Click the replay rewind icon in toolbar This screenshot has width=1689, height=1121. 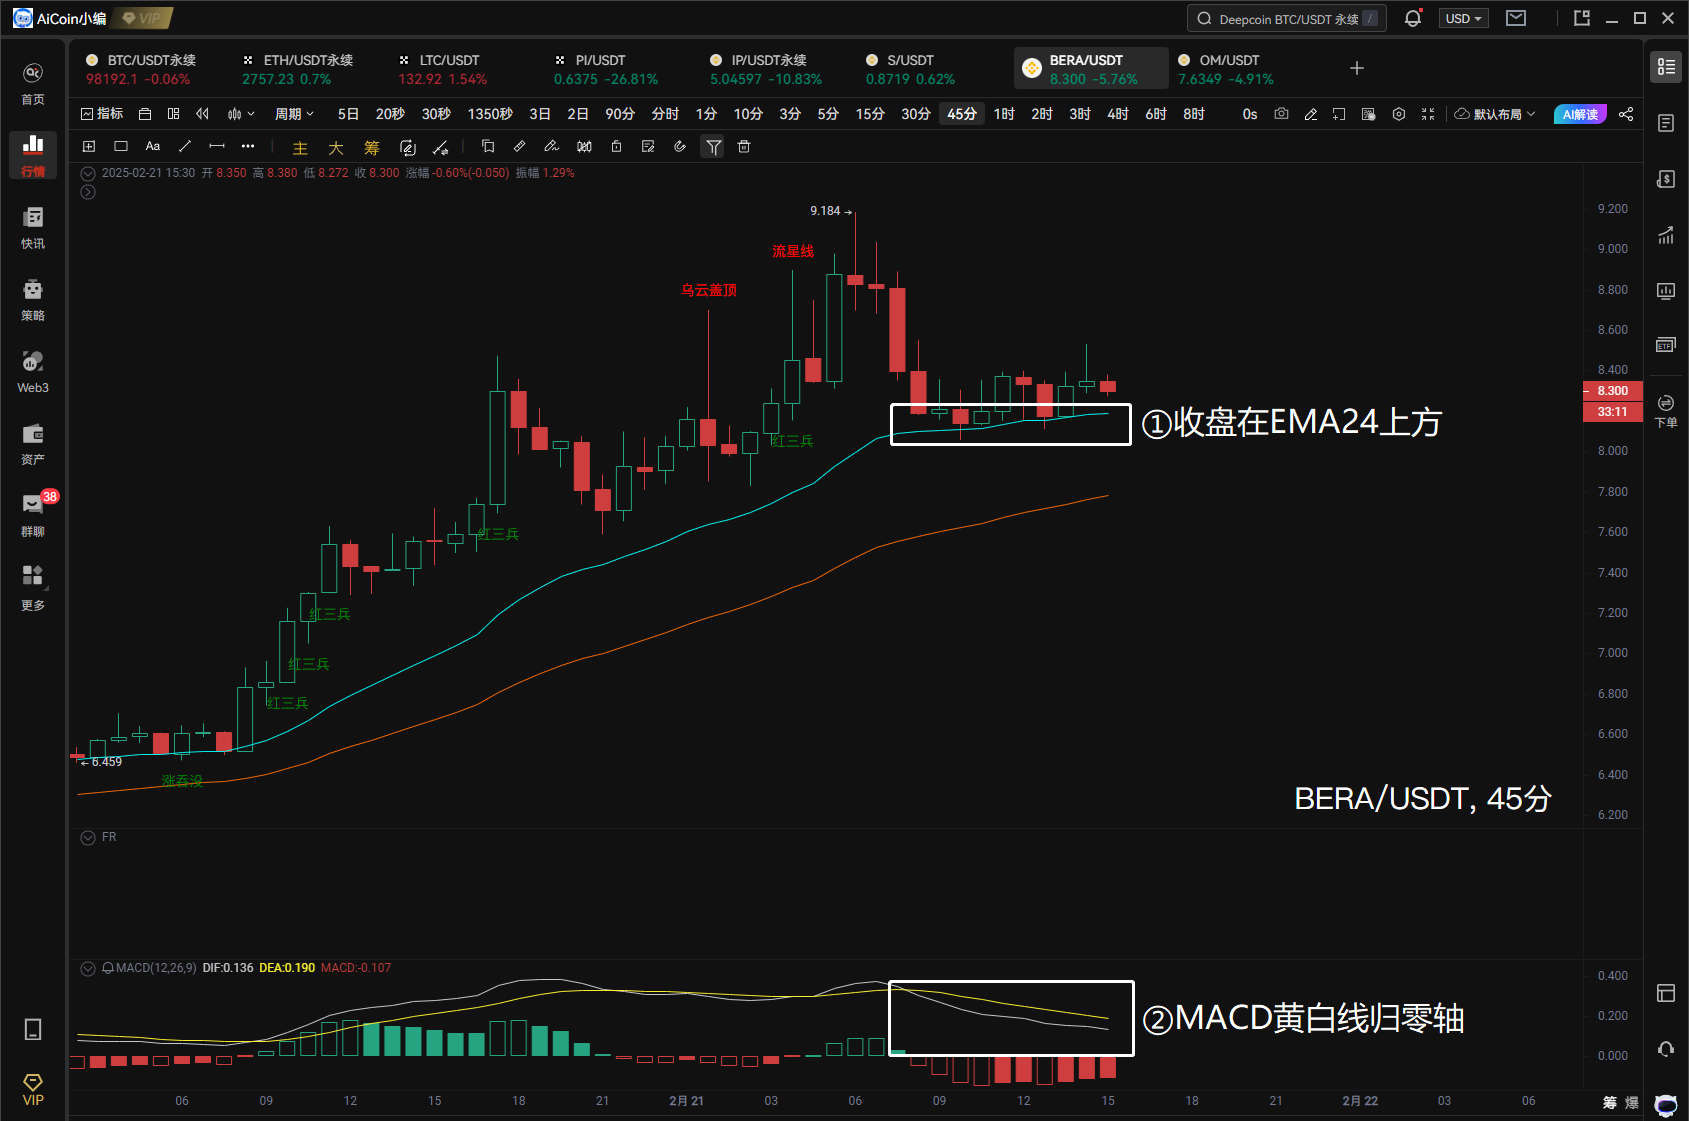(203, 114)
